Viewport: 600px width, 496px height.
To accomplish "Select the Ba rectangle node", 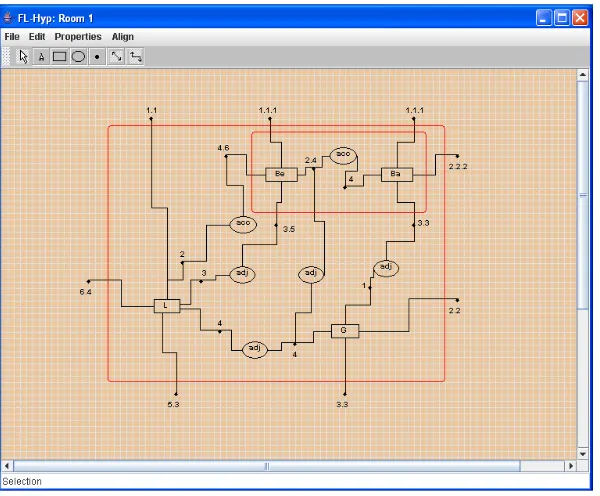I will pos(397,175).
